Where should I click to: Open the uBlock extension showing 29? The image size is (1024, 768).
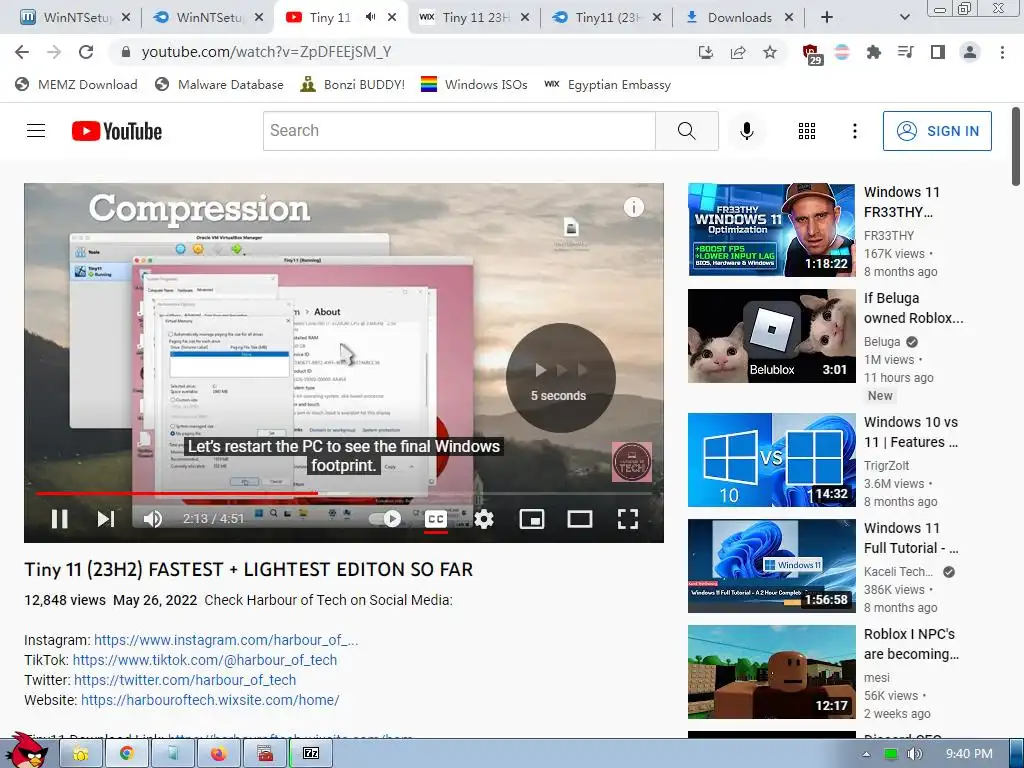point(811,54)
